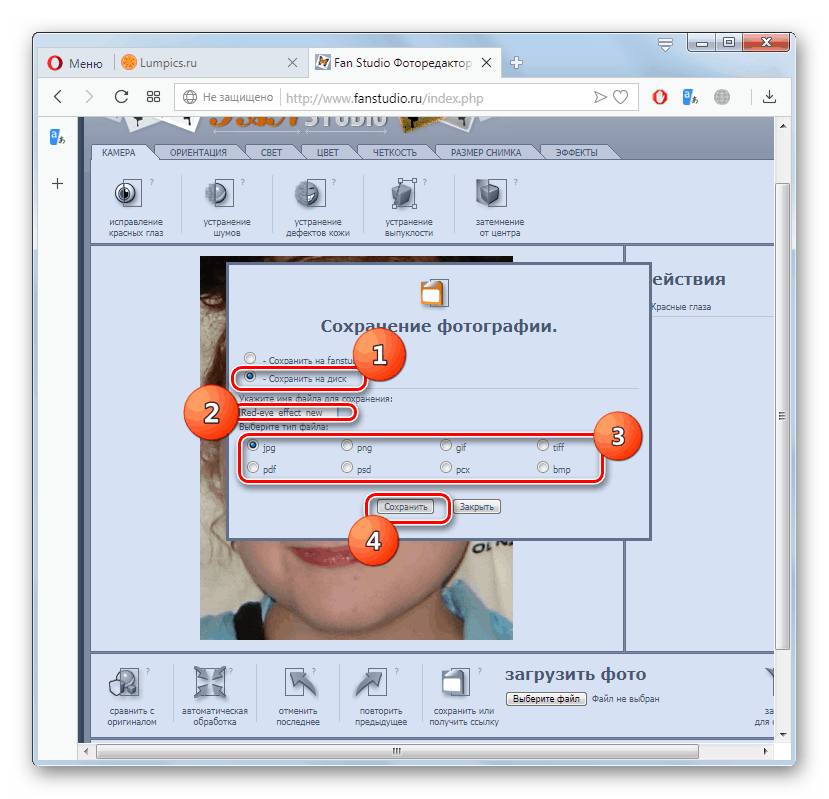This screenshot has width=829, height=799.
Task: Choose the gif file type
Action: [x=446, y=445]
